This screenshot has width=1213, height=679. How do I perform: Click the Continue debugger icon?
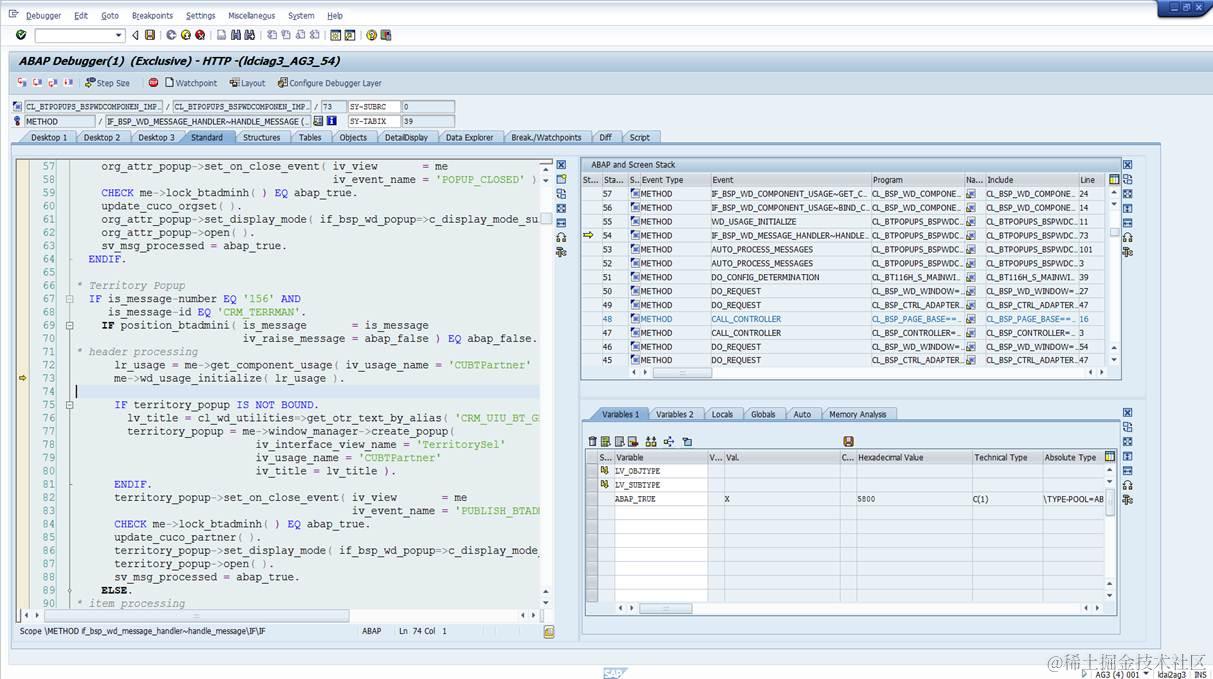(67, 83)
